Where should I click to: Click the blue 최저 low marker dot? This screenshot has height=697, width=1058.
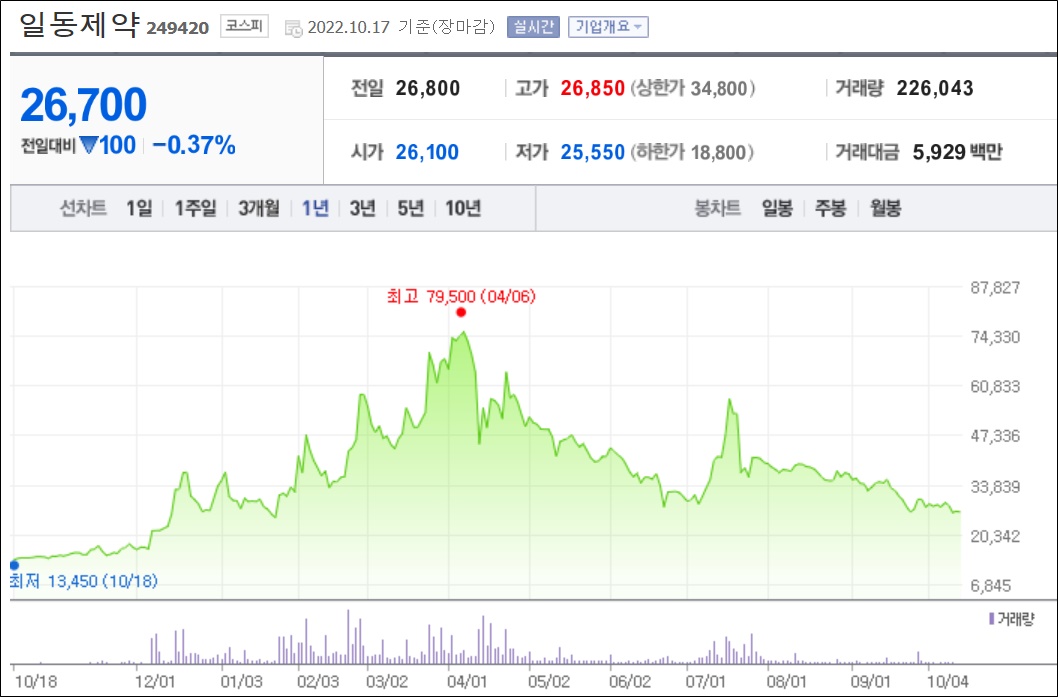tap(14, 565)
